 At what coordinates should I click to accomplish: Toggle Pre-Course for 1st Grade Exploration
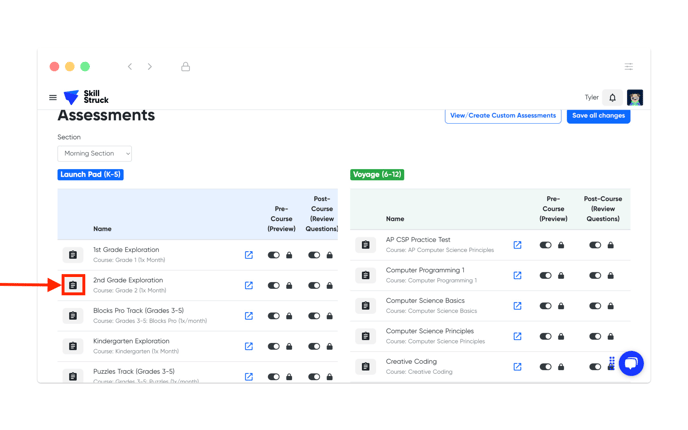pyautogui.click(x=274, y=255)
